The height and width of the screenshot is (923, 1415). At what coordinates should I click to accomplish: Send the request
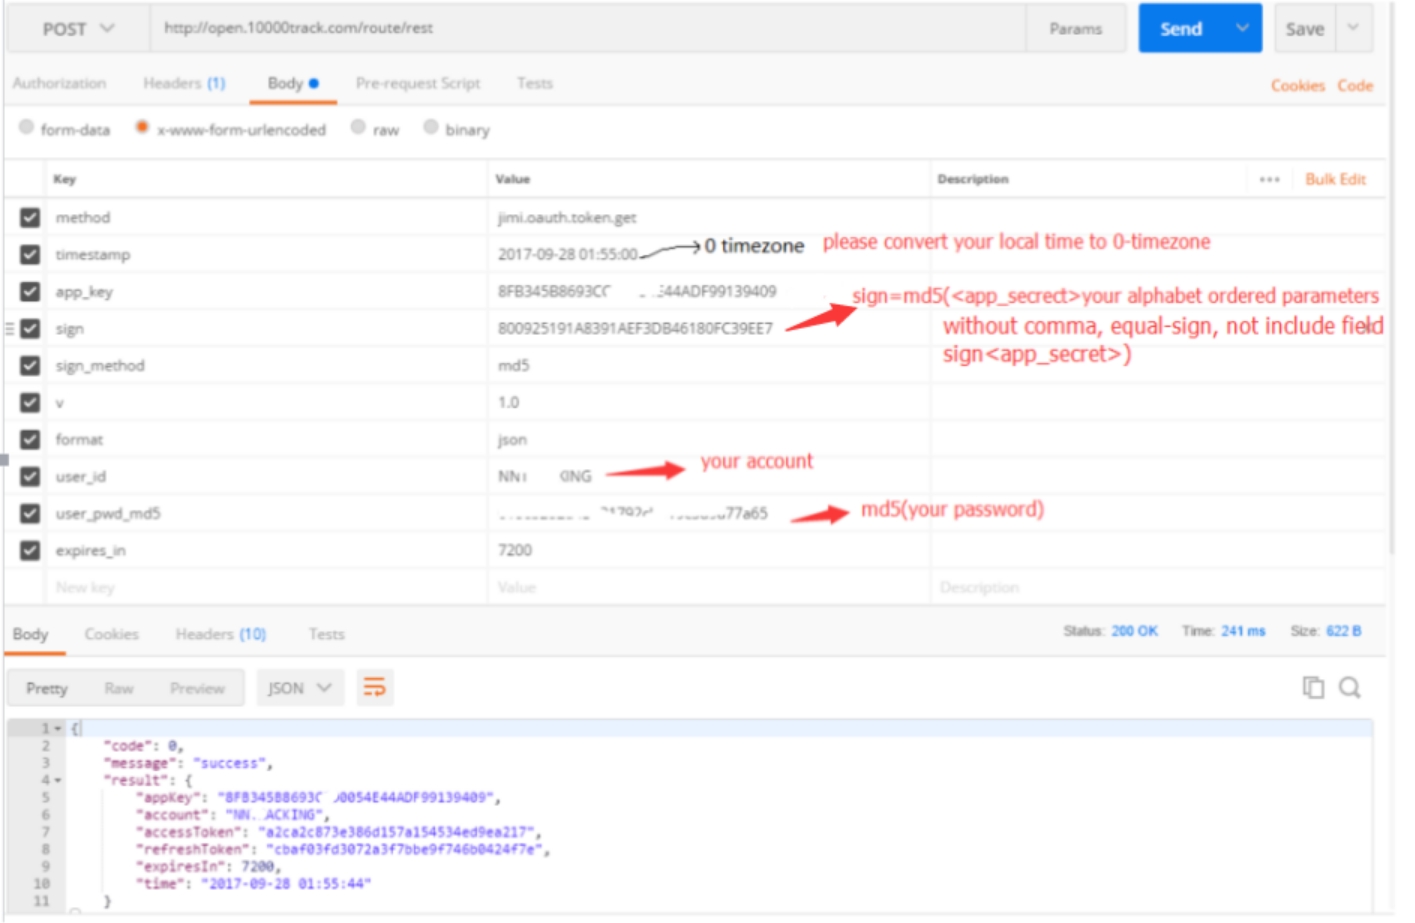pyautogui.click(x=1181, y=29)
